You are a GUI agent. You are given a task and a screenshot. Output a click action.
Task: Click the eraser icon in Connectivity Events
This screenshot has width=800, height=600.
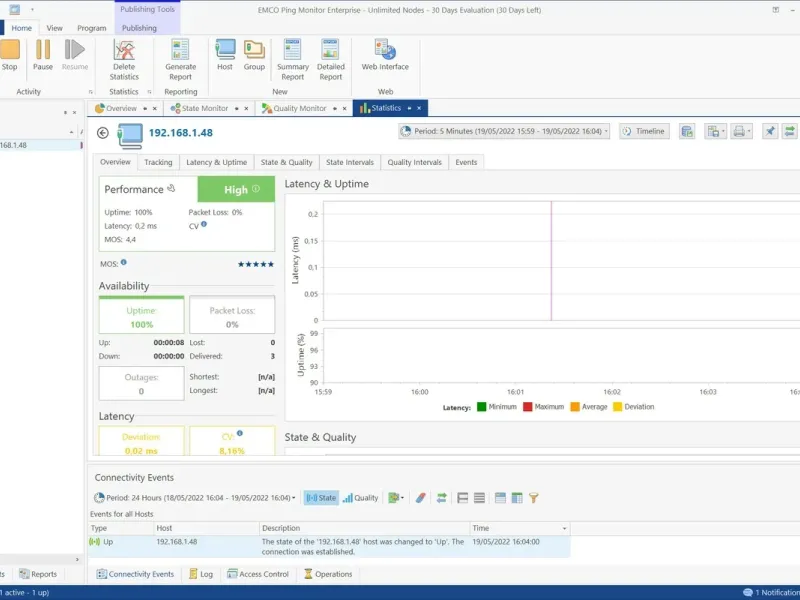click(420, 497)
